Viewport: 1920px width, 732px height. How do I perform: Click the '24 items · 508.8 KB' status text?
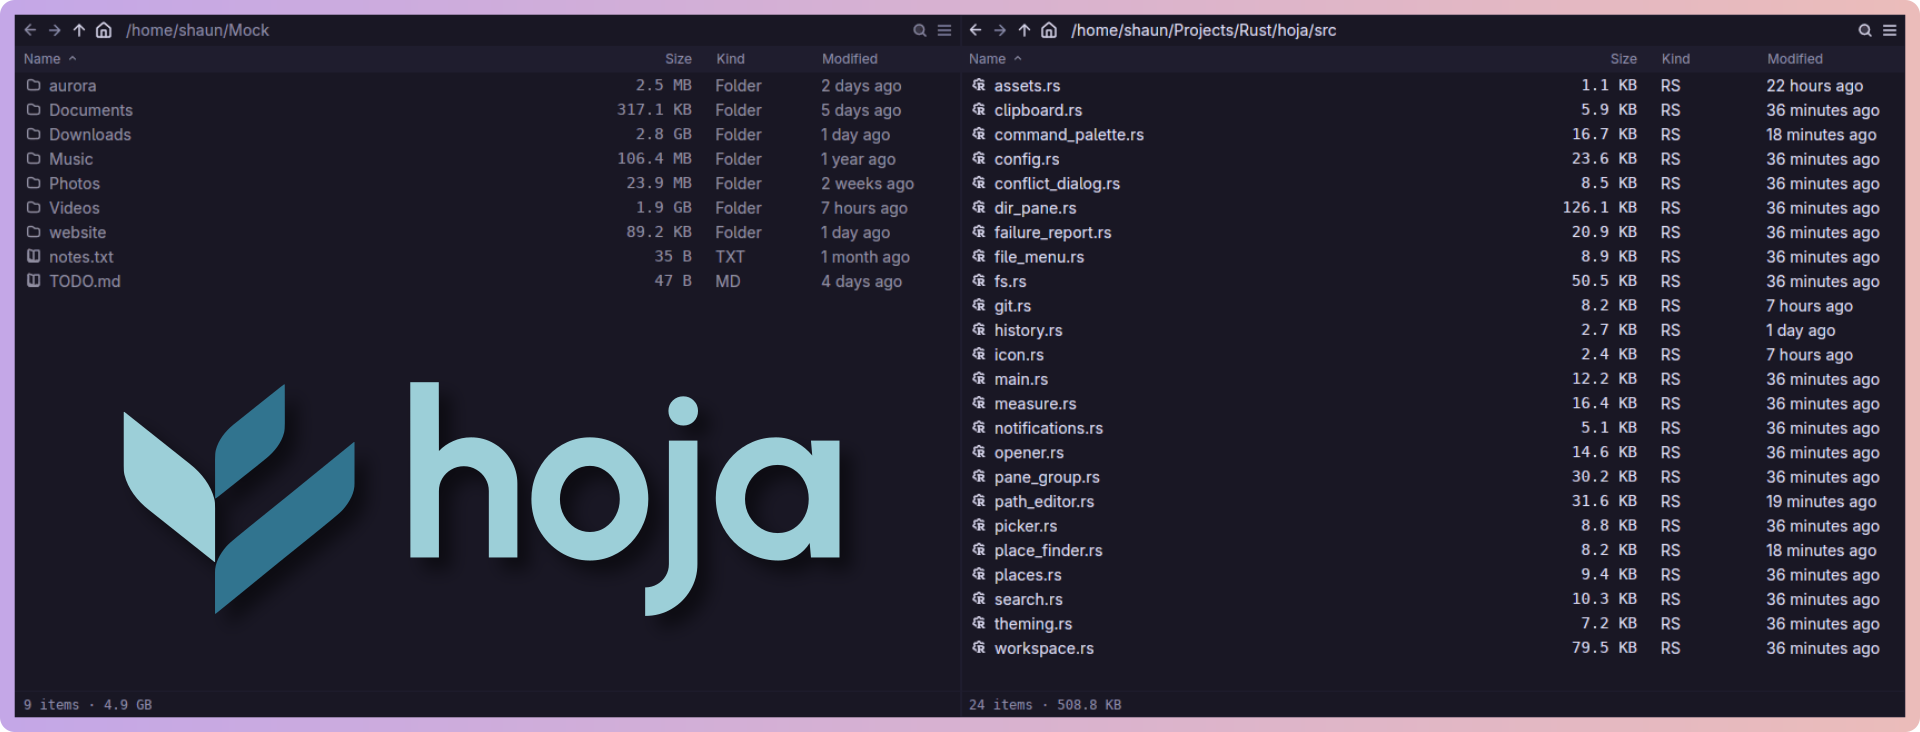1045,705
